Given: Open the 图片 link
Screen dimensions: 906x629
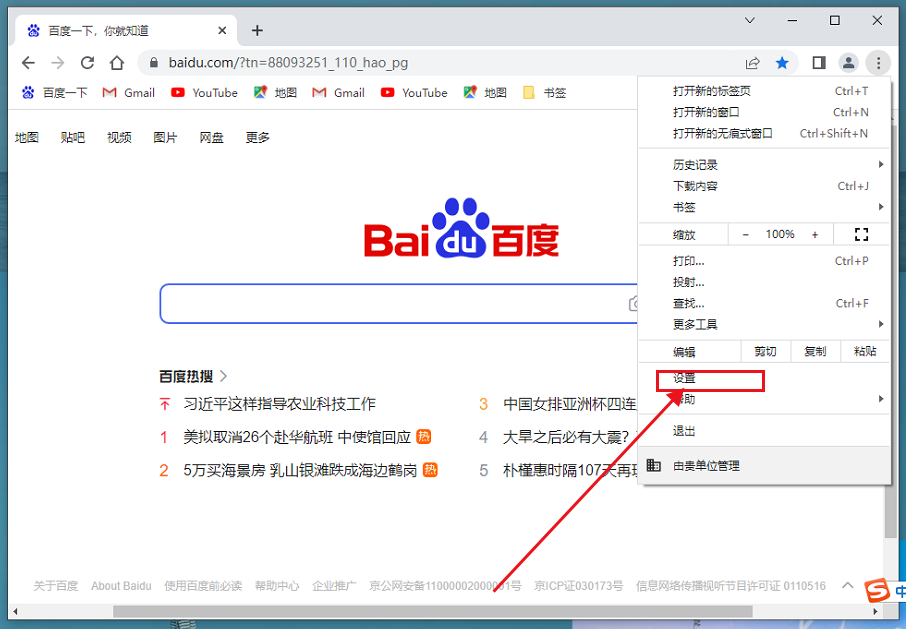Looking at the screenshot, I should point(165,137).
